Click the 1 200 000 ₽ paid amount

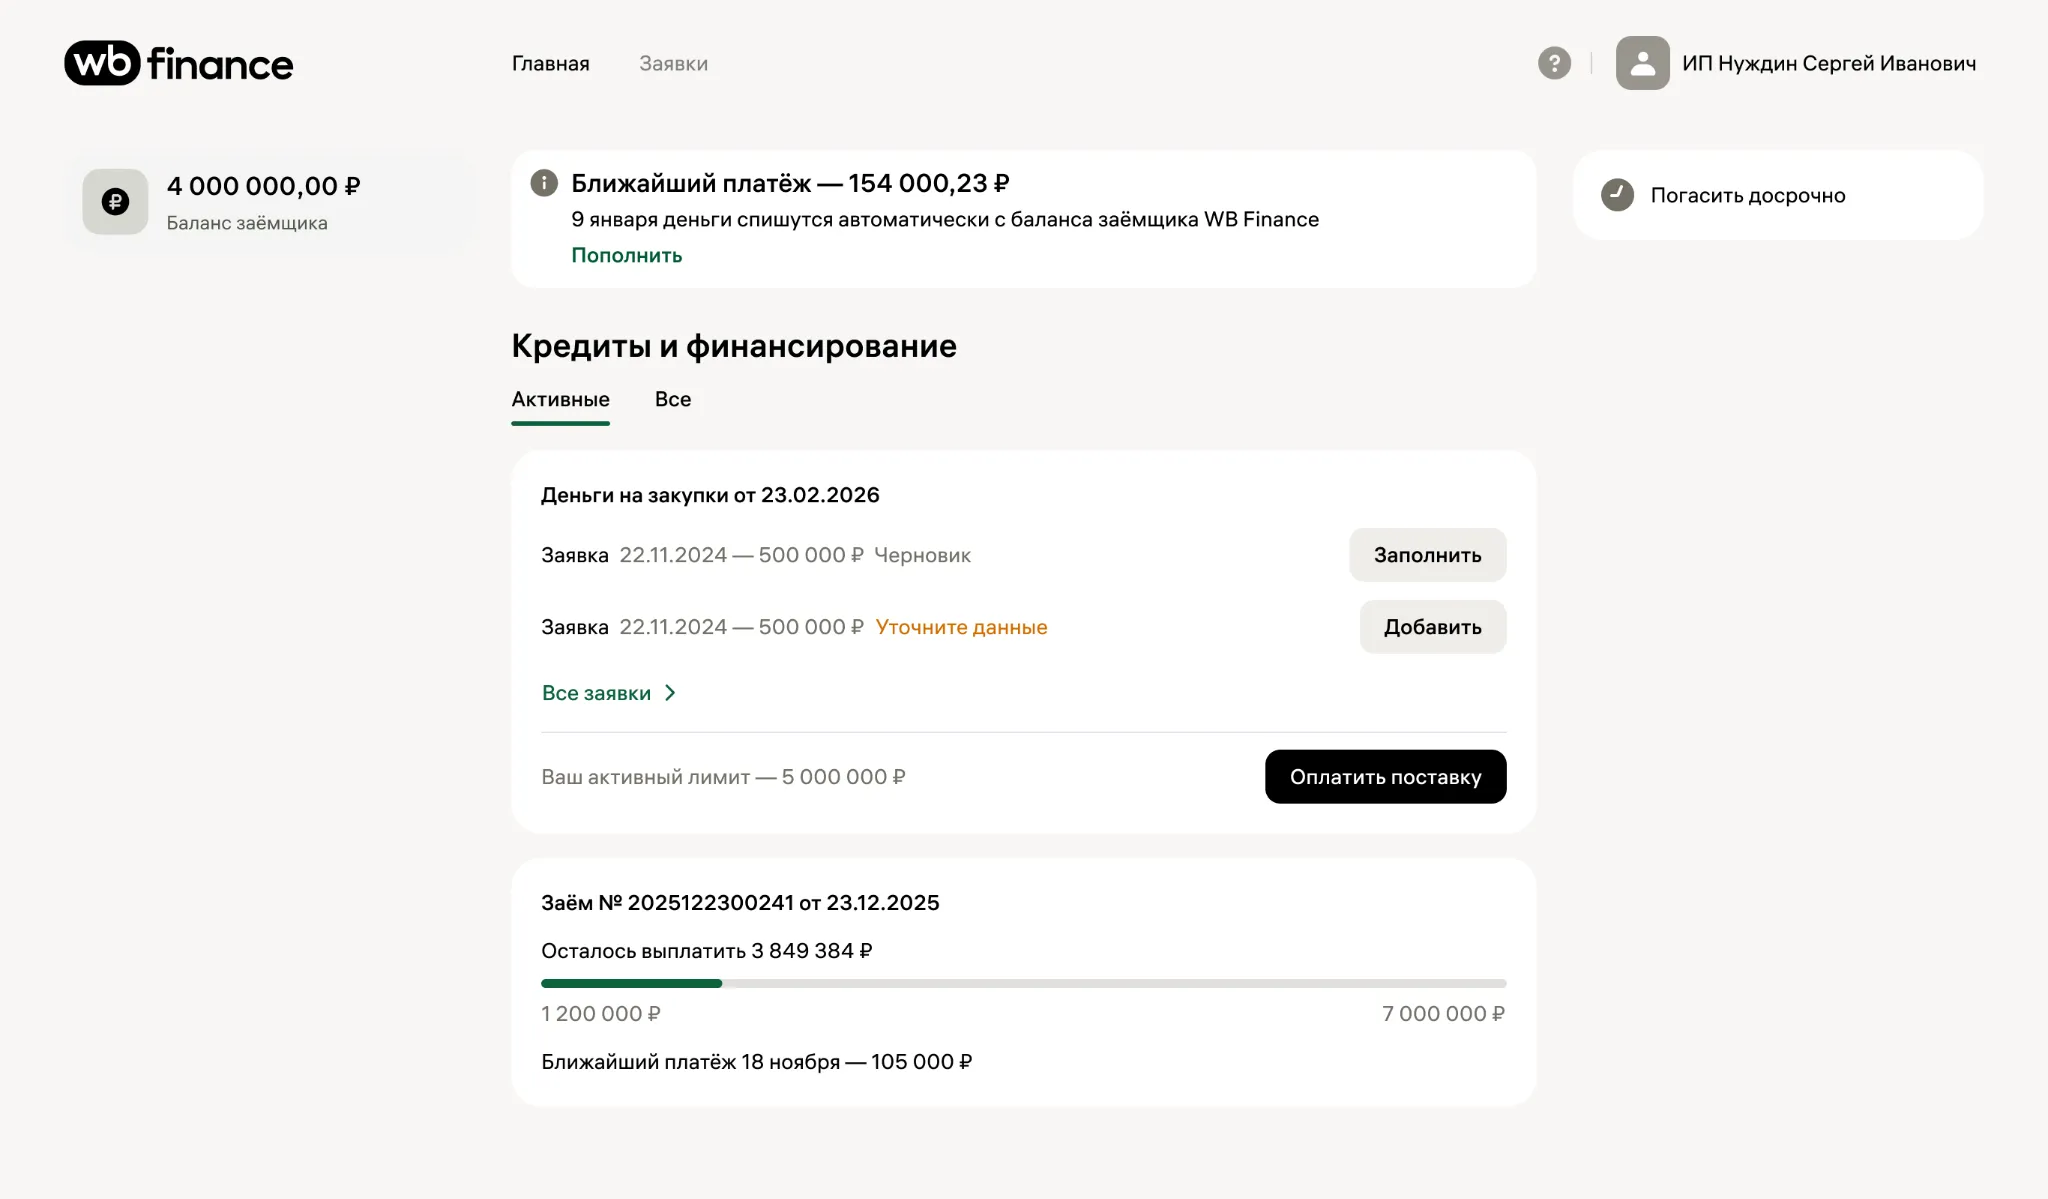[x=601, y=1014]
